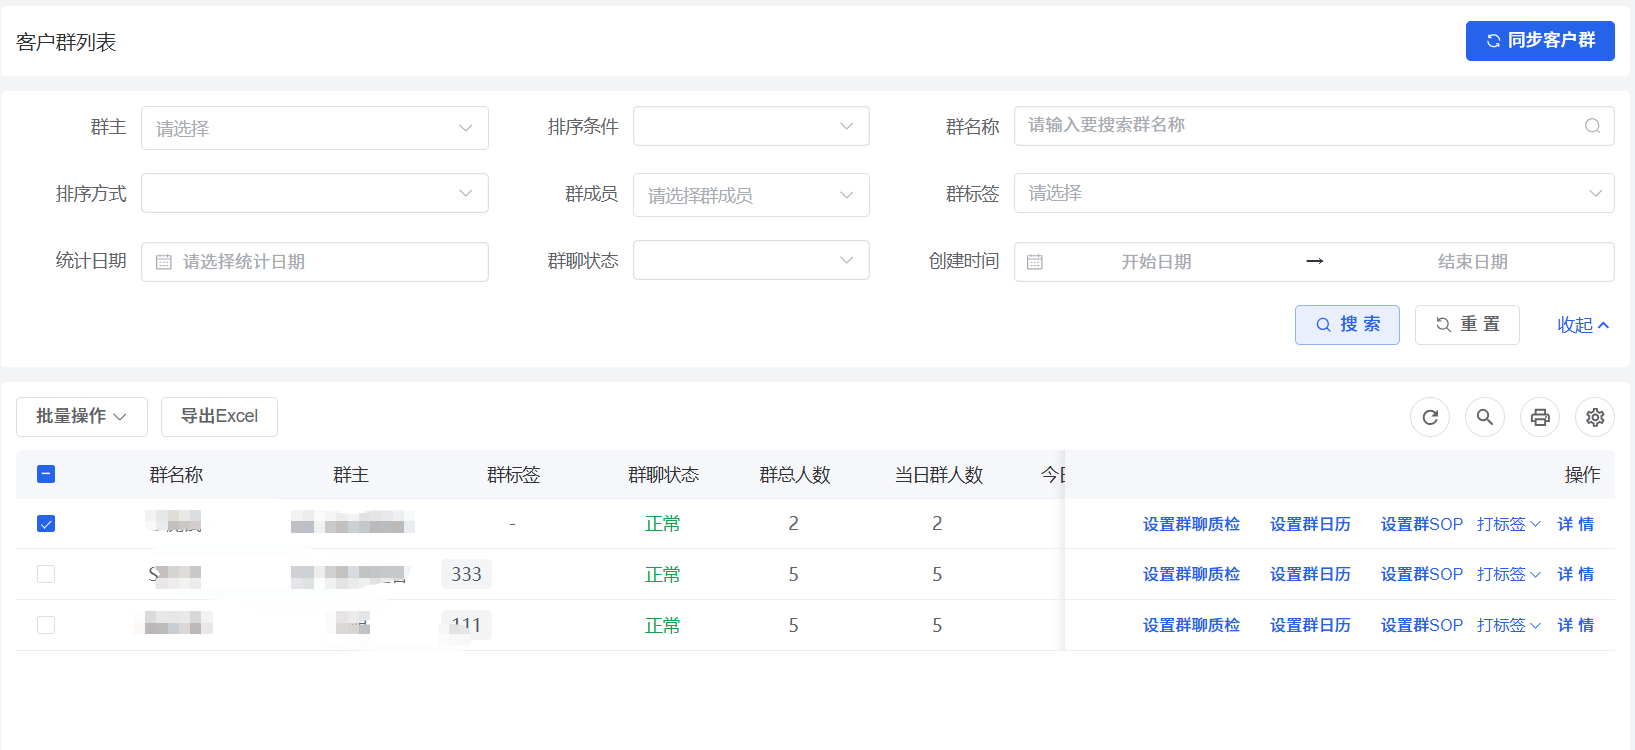This screenshot has height=750, width=1635.
Task: Click 设置群SOP in first row
Action: click(1421, 524)
